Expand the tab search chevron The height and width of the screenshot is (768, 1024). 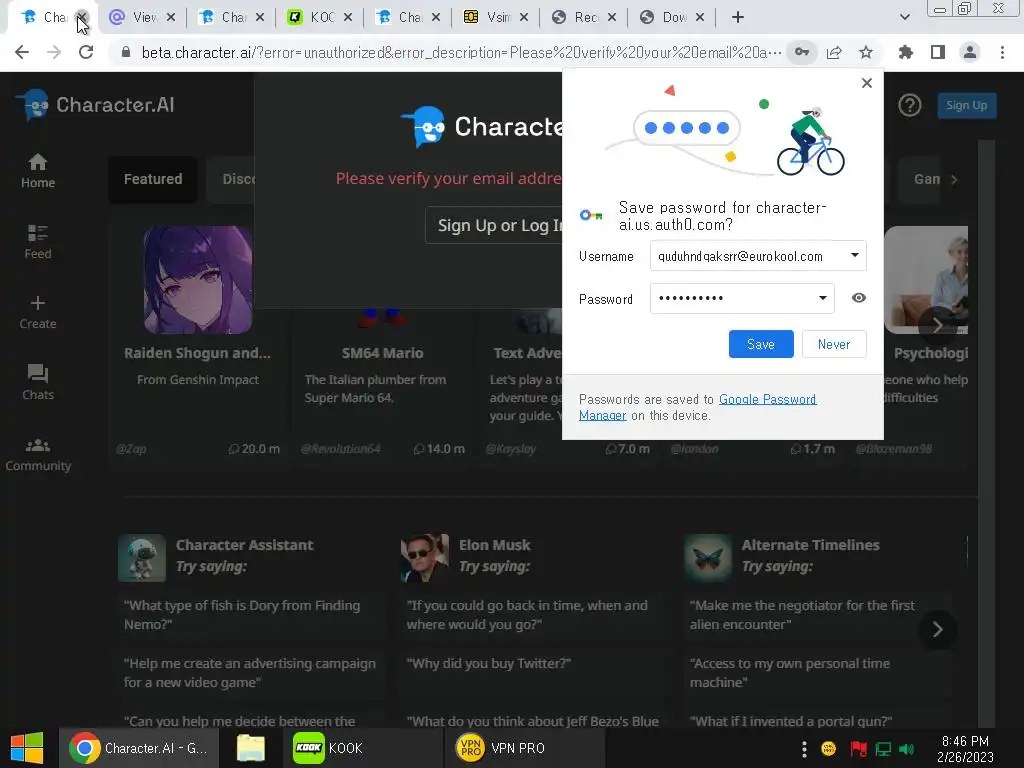click(x=904, y=18)
